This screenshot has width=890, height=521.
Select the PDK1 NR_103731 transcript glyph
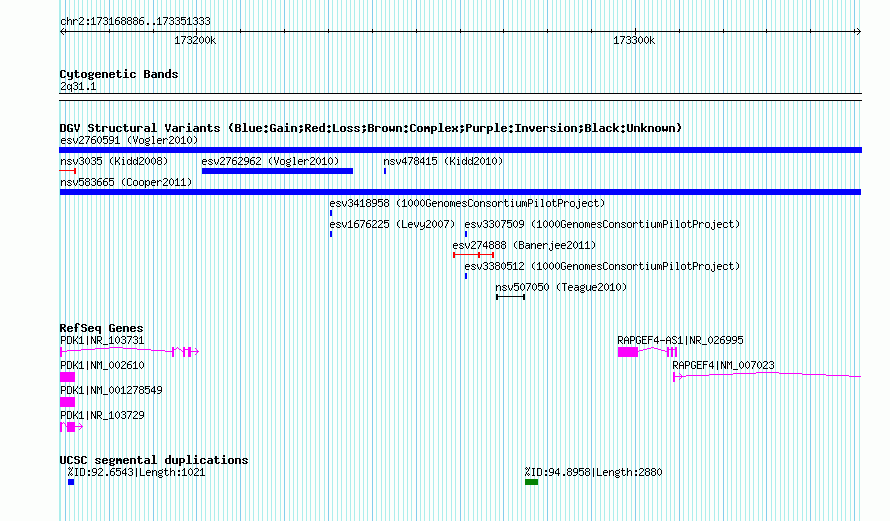pyautogui.click(x=129, y=352)
